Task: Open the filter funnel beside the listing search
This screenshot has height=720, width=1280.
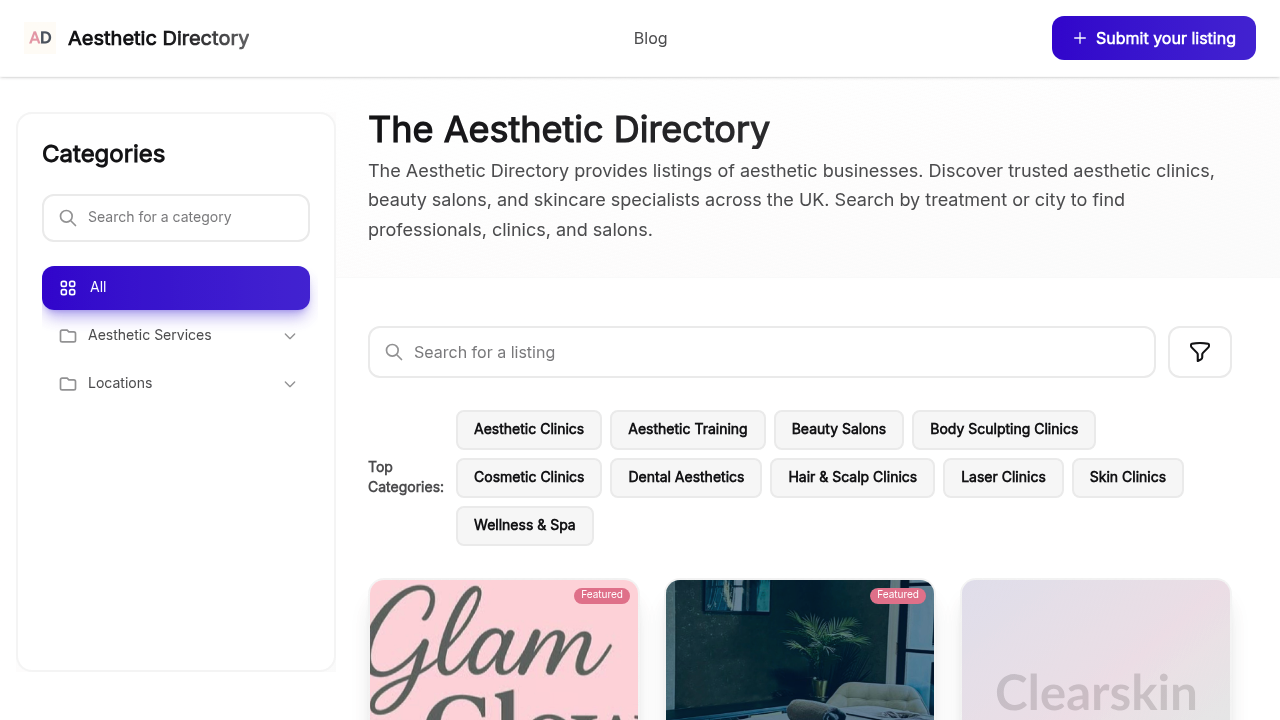Action: [1199, 352]
